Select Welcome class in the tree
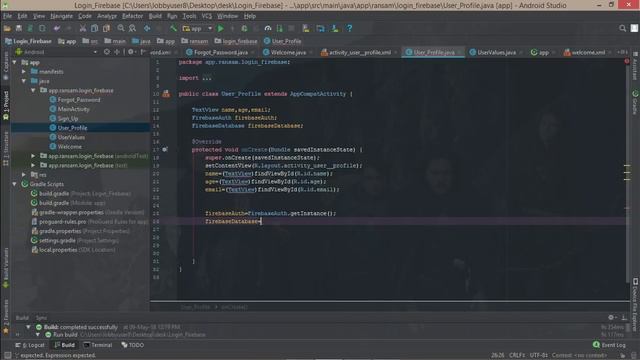 coord(69,147)
